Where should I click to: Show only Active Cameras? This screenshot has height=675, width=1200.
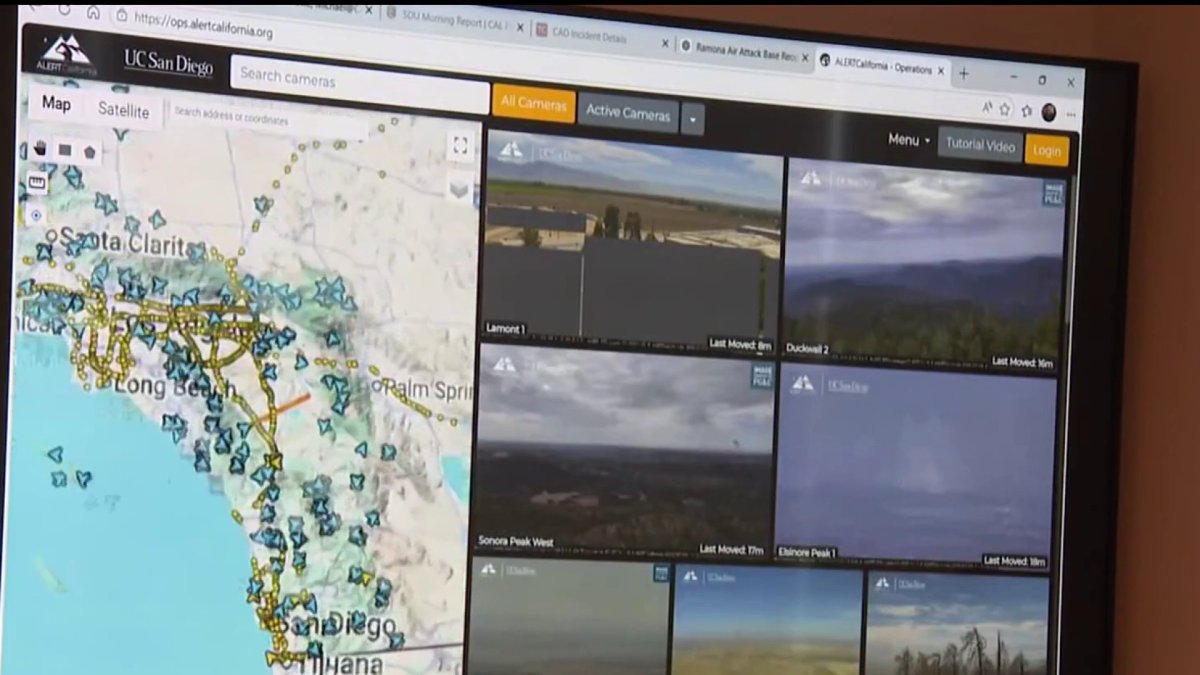628,112
